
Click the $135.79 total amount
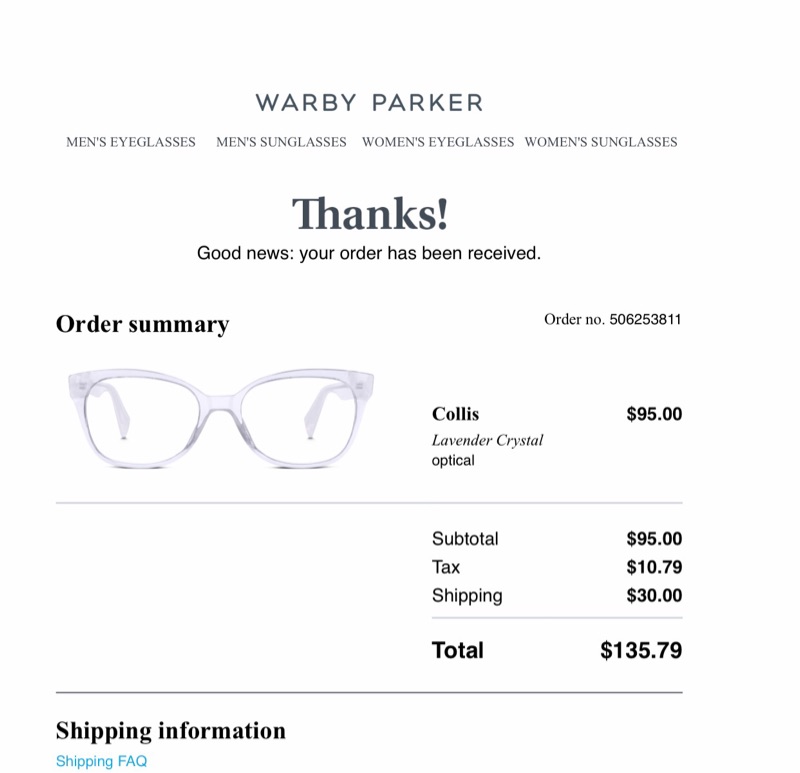pos(641,651)
